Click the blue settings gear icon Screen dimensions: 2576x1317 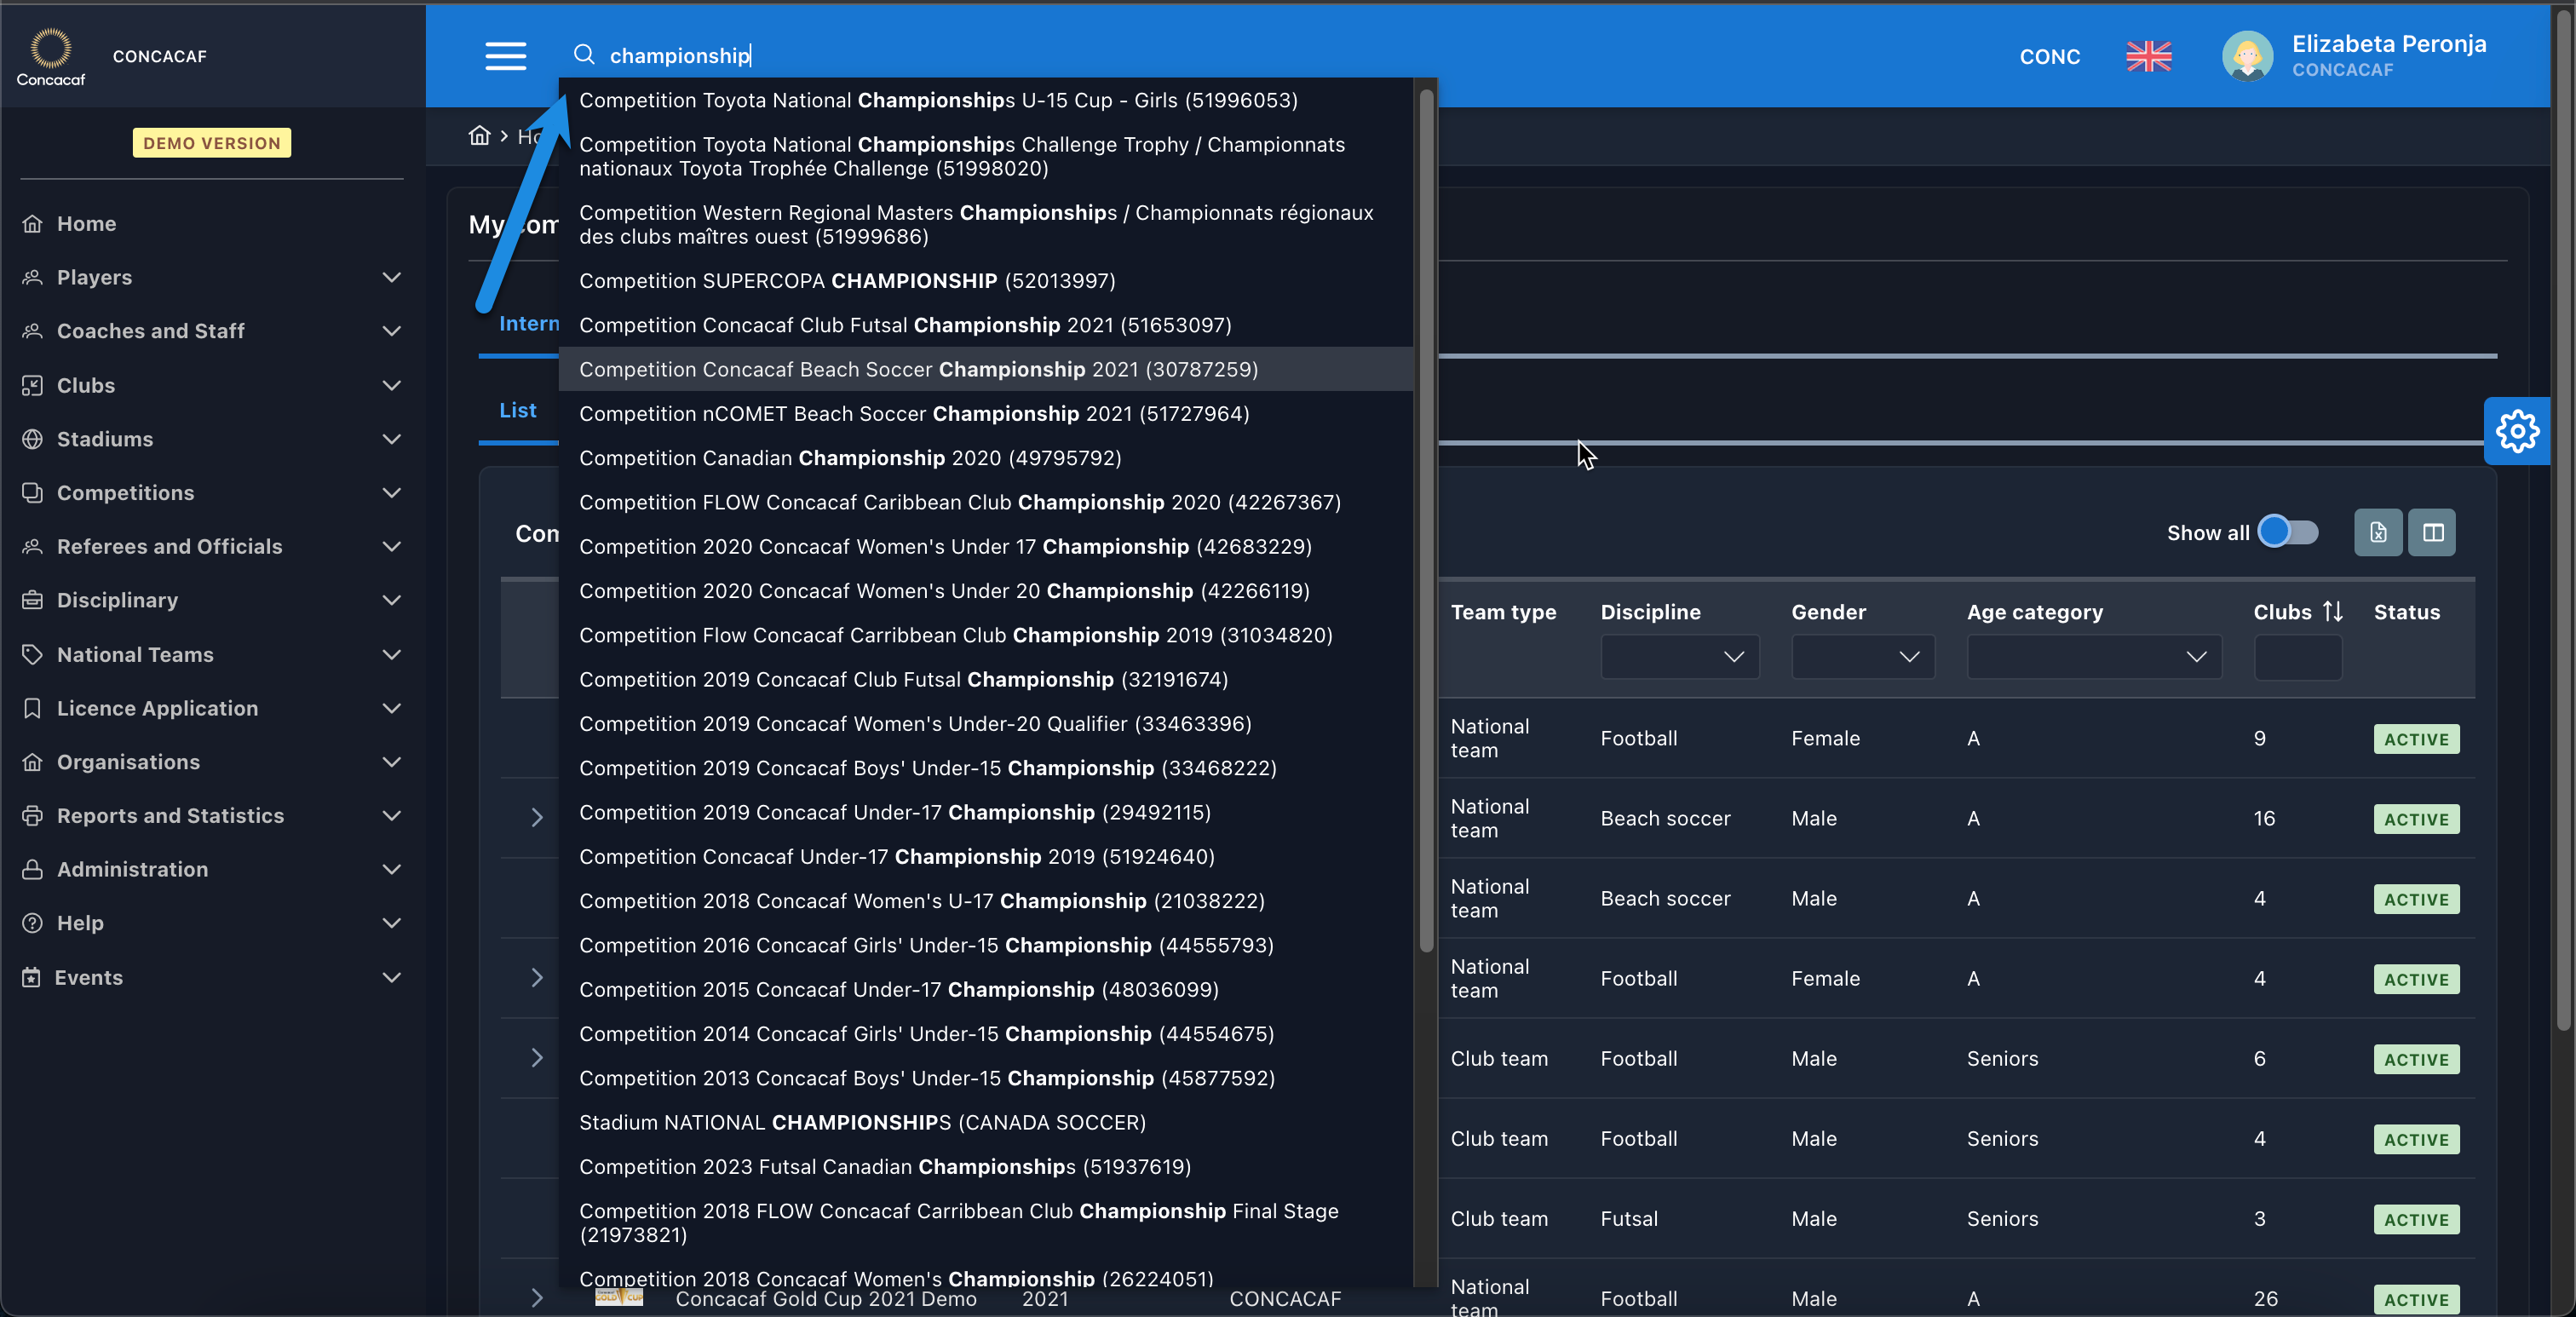coord(2516,432)
